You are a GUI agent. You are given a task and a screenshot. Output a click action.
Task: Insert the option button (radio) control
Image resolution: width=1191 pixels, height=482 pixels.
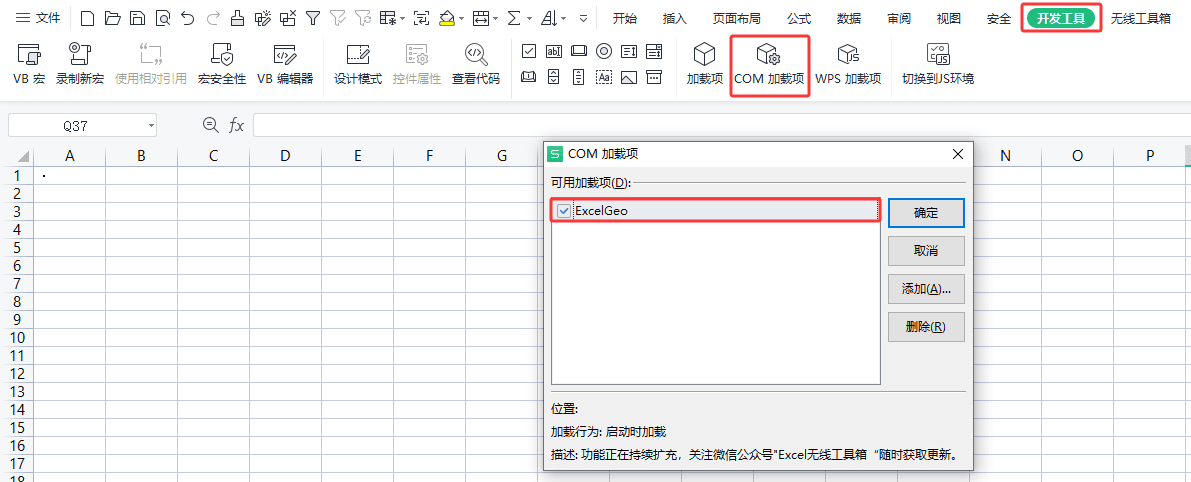(x=604, y=52)
